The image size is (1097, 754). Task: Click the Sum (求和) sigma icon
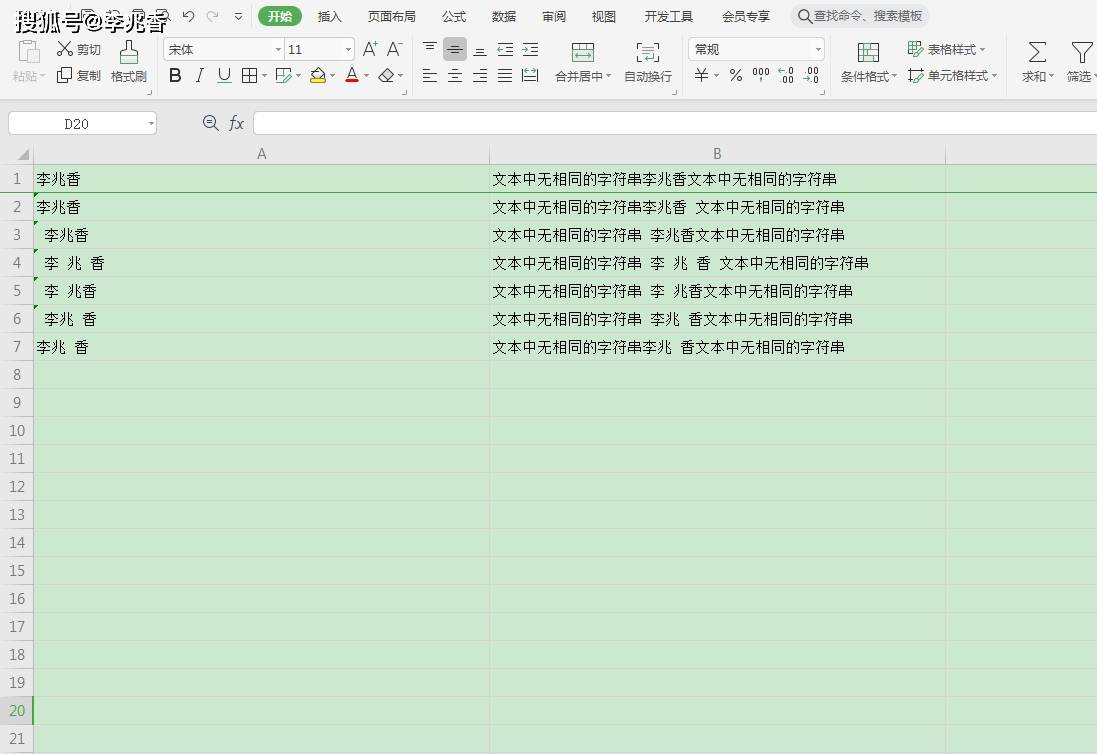[x=1038, y=52]
